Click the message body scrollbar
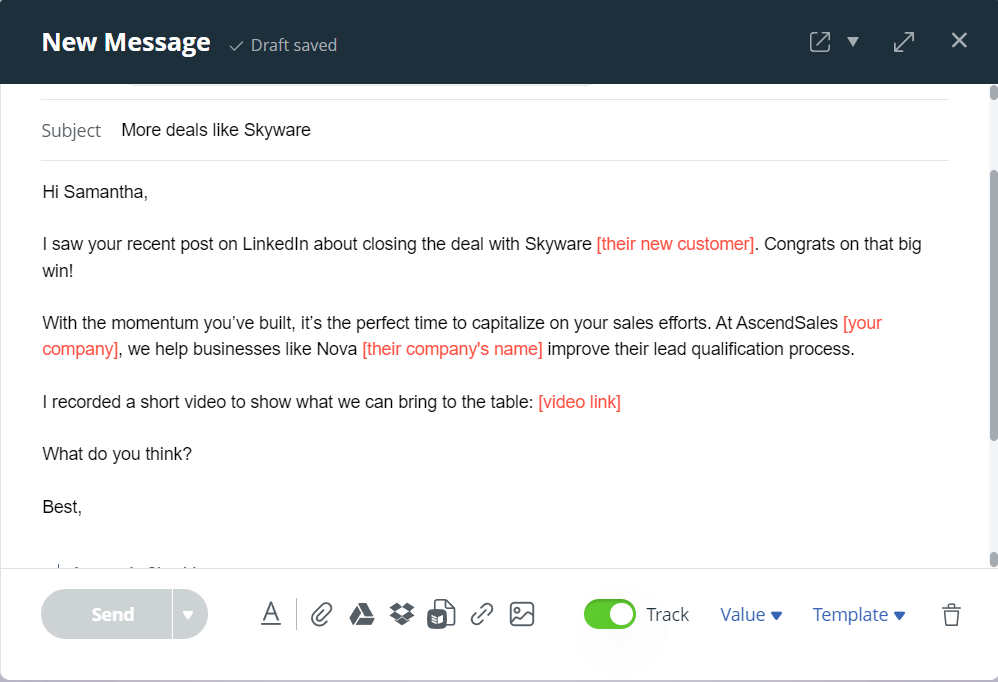Image resolution: width=998 pixels, height=682 pixels. click(993, 305)
